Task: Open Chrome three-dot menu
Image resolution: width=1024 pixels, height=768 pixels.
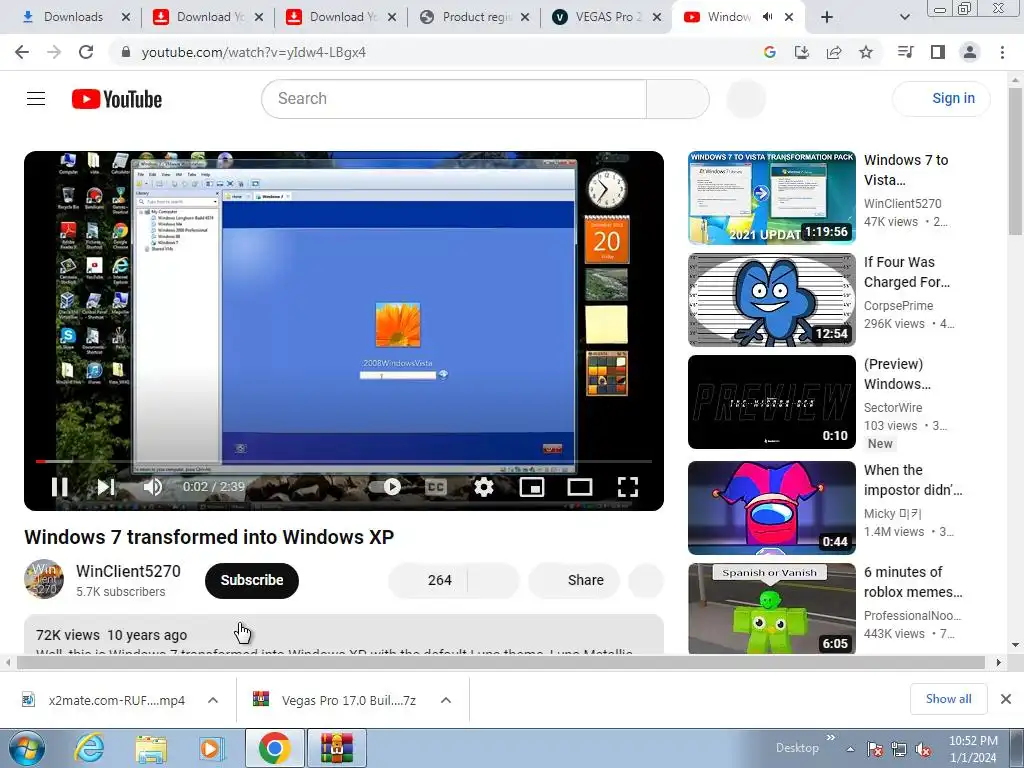Action: coord(1002,52)
